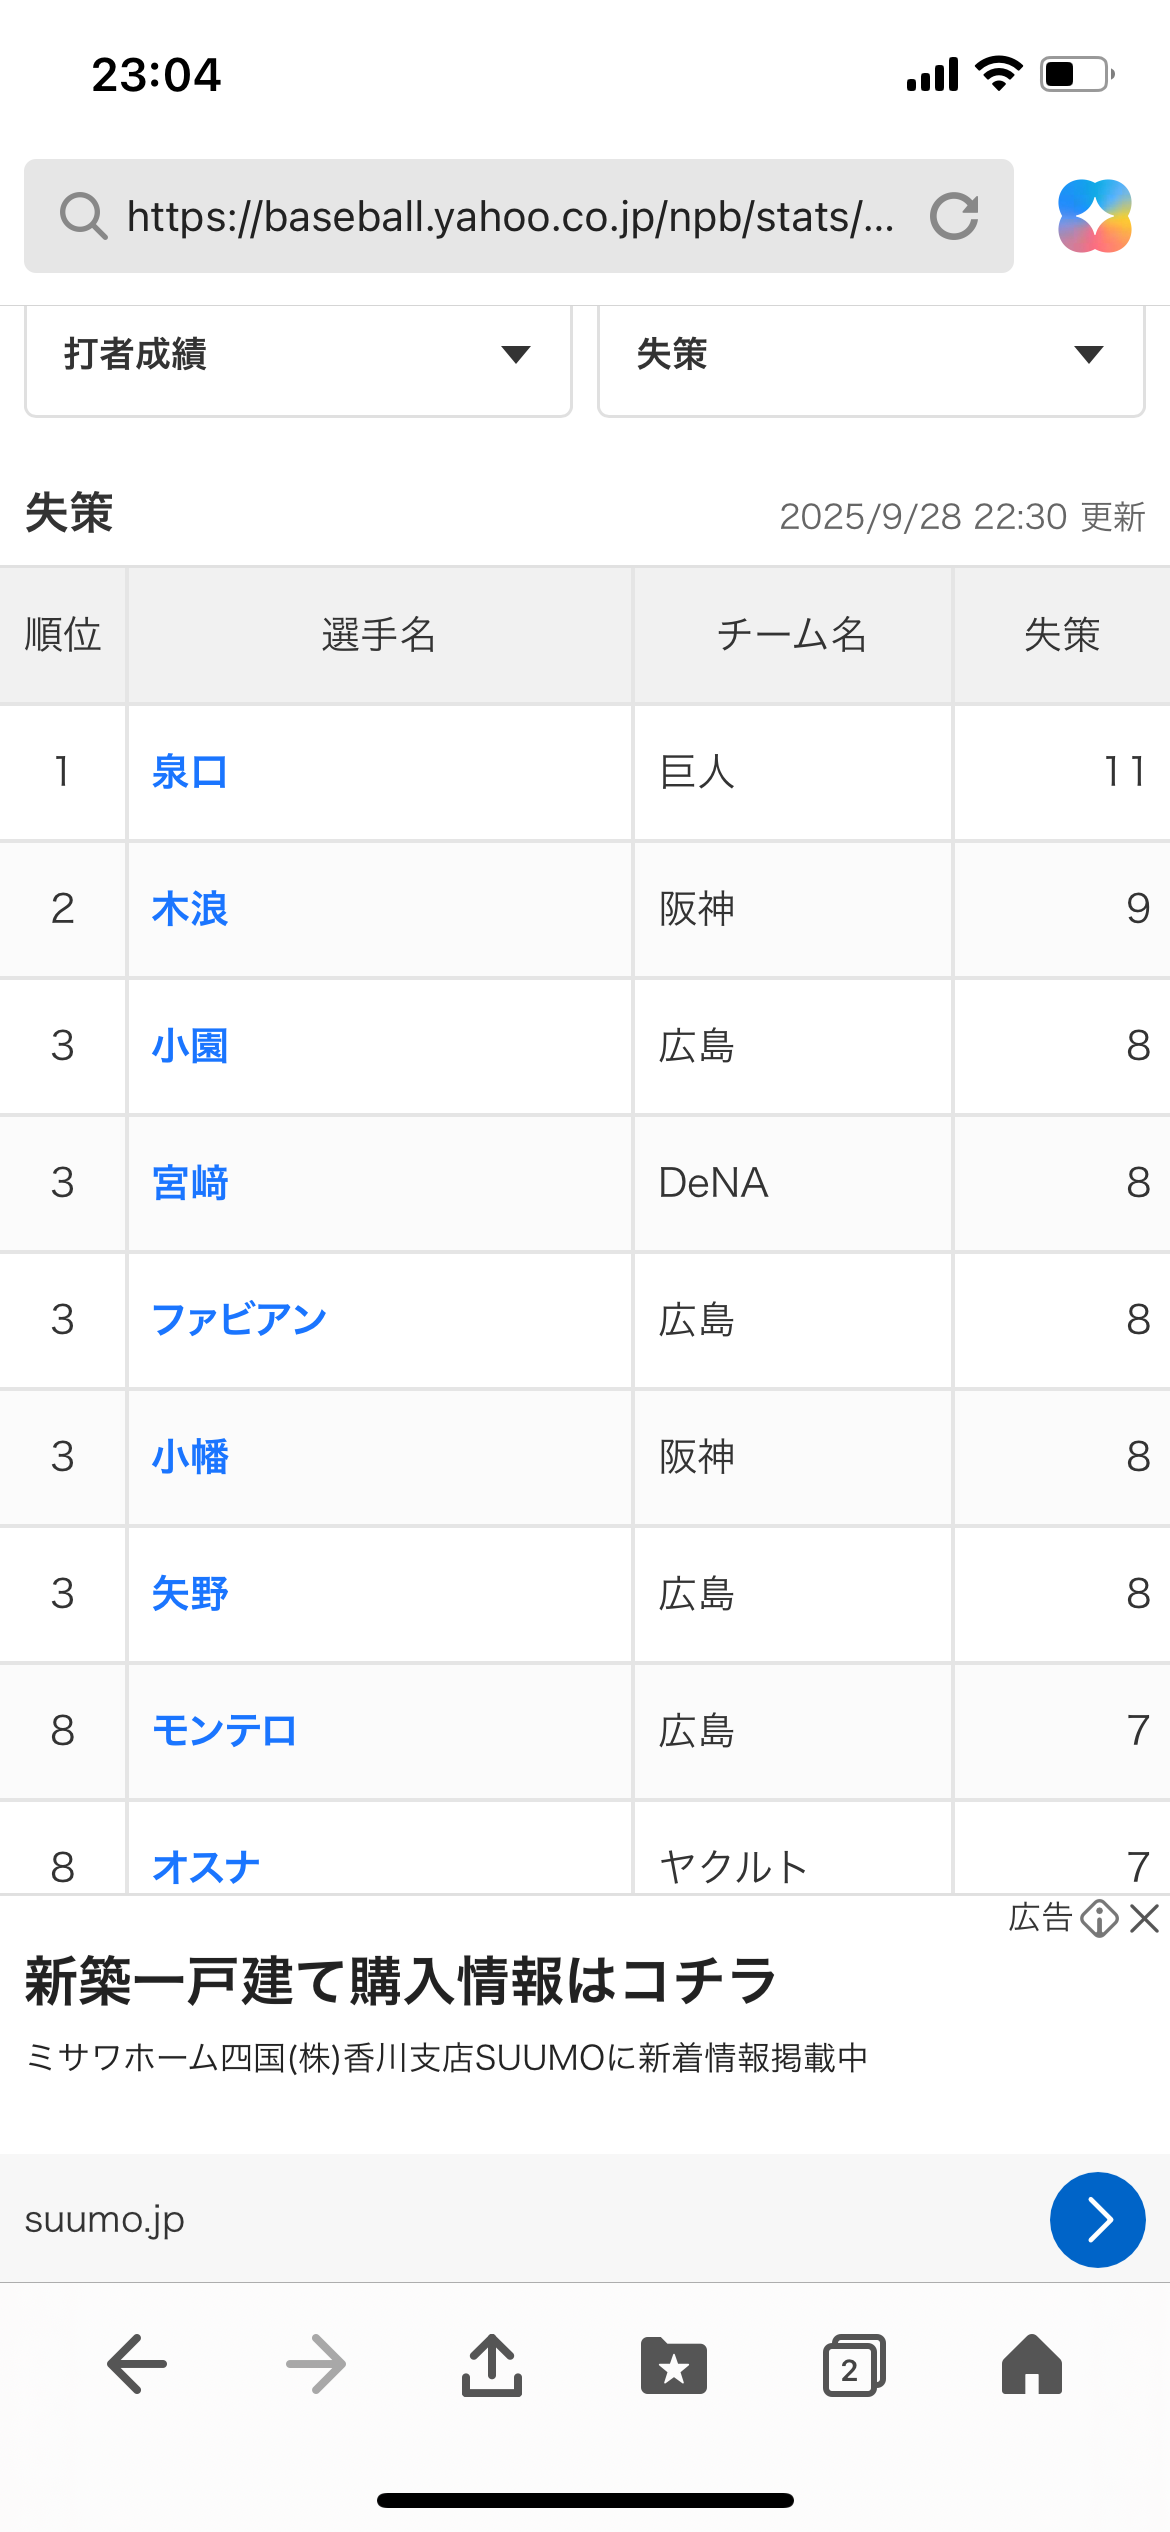
Task: Open the bookmarks star folder
Action: [x=674, y=2366]
